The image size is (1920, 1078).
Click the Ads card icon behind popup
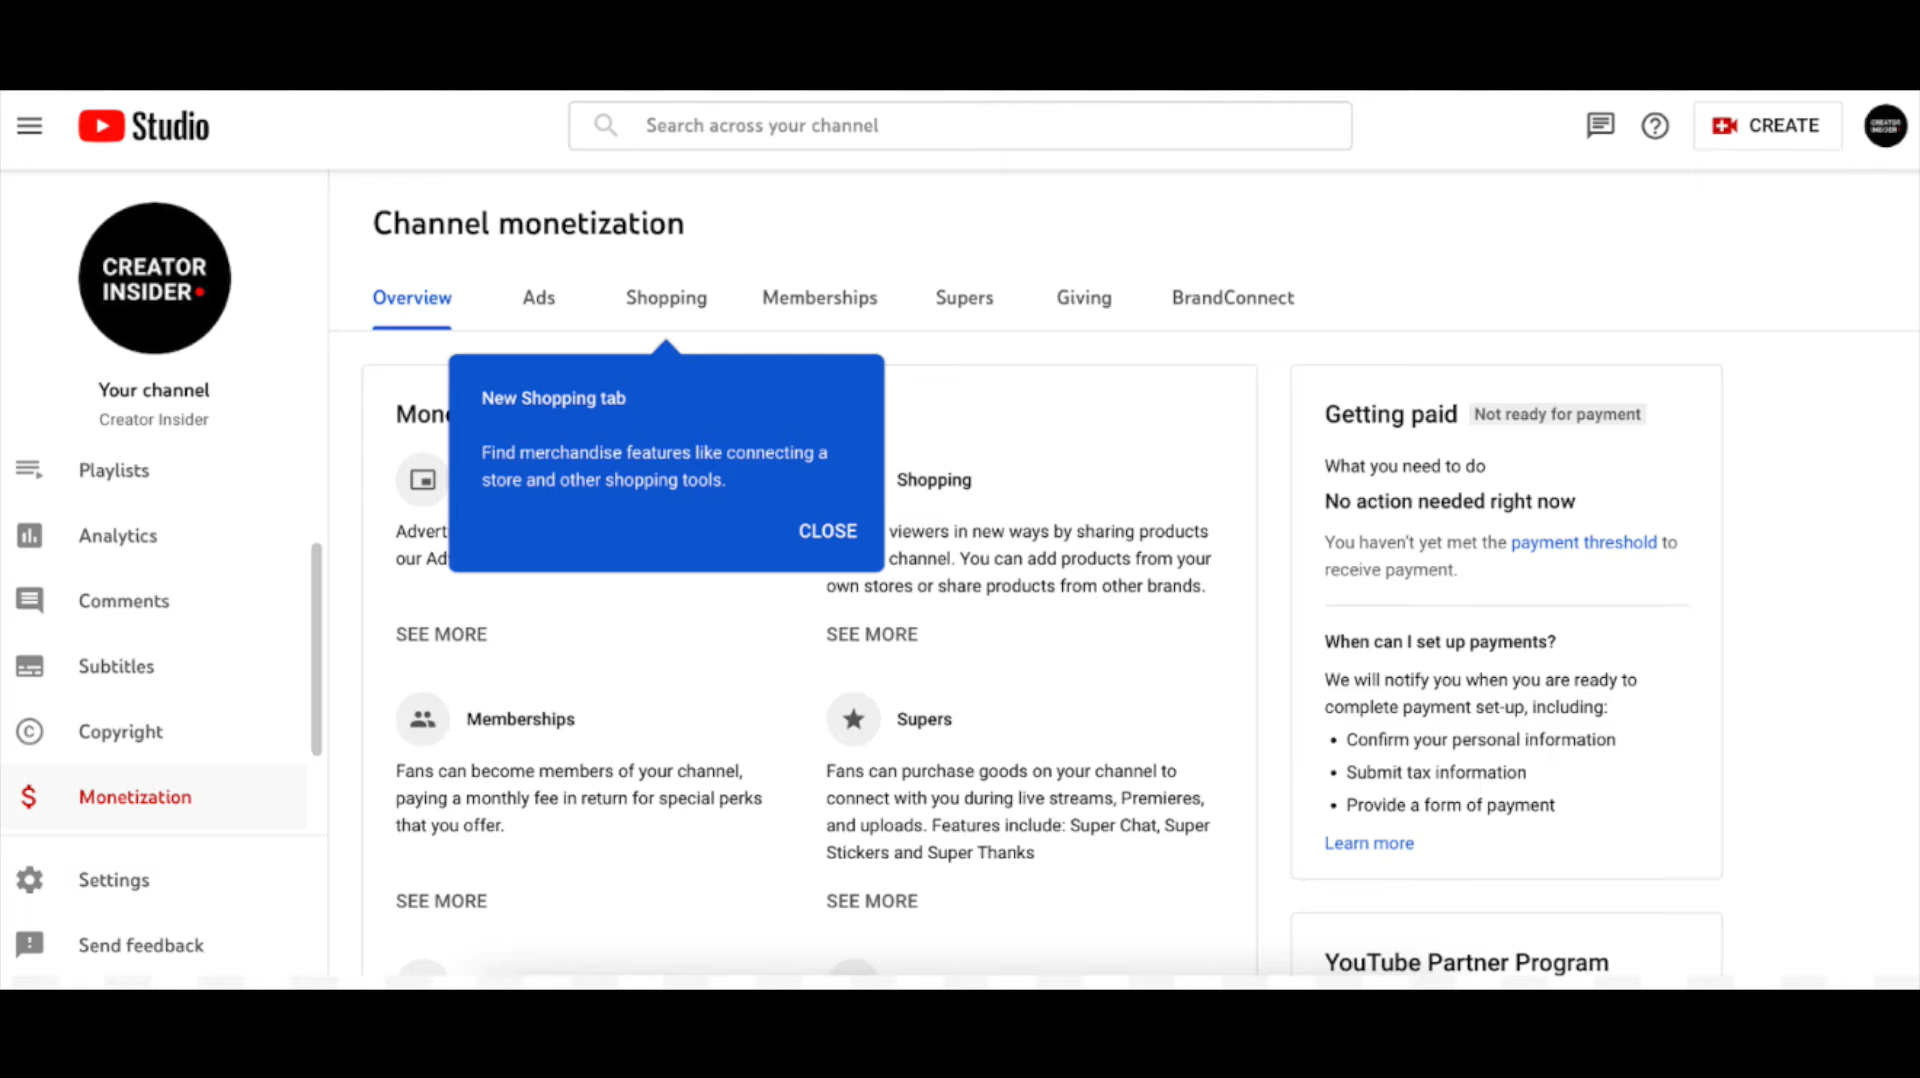coord(423,480)
